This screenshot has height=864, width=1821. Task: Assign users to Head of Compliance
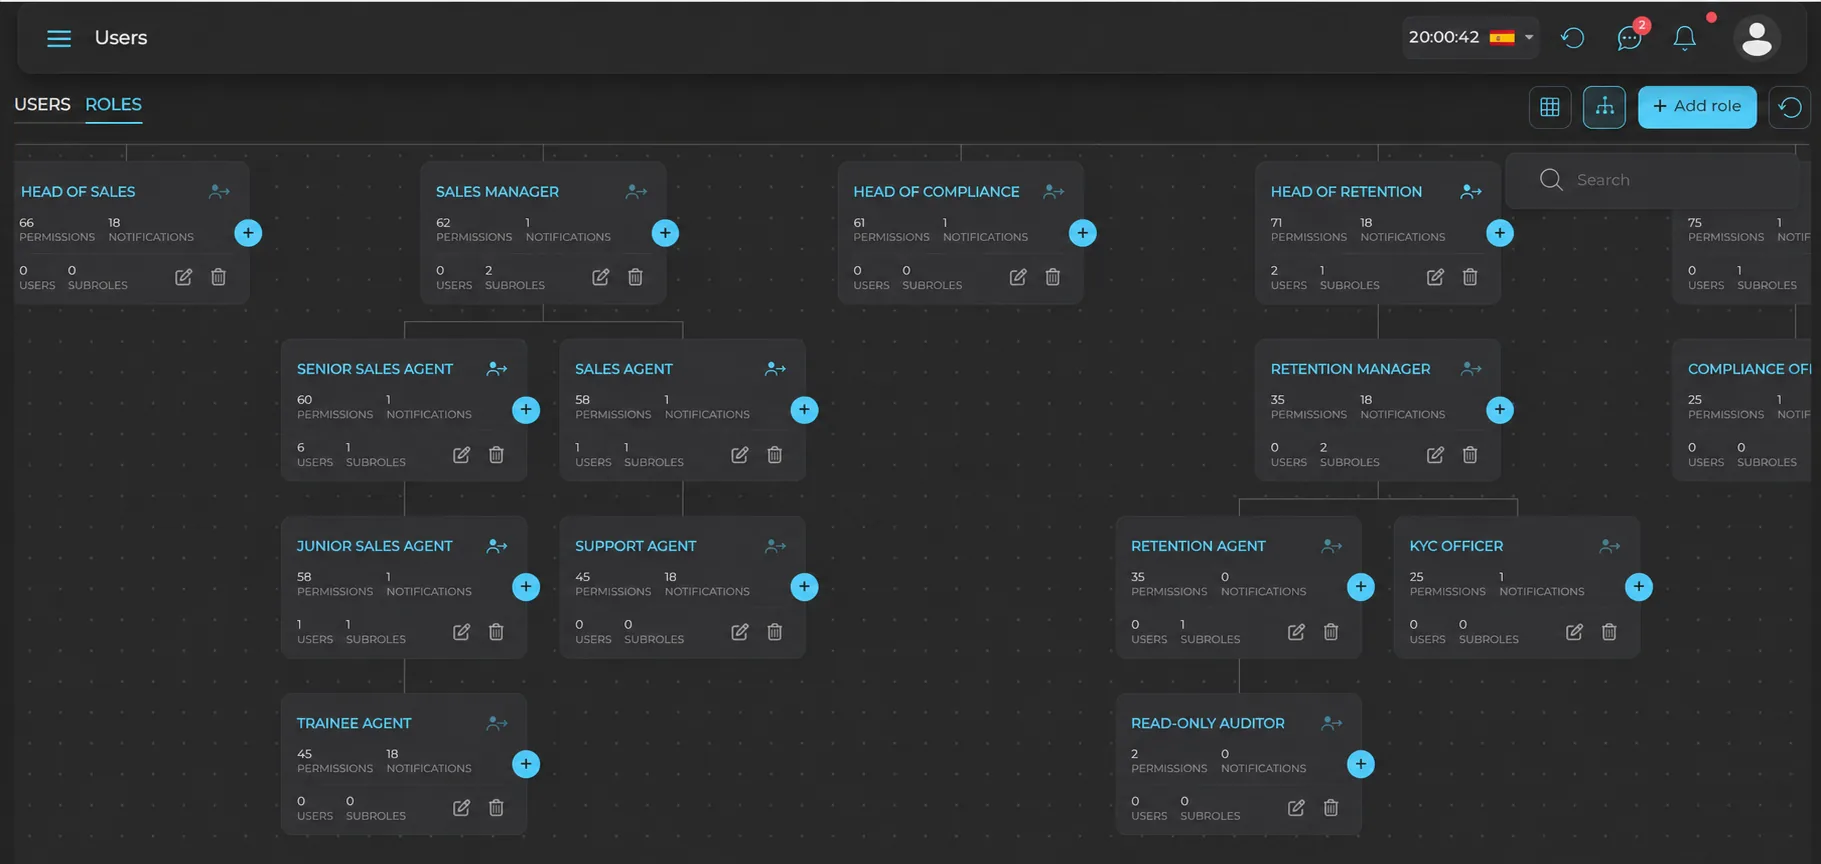pyautogui.click(x=1053, y=192)
